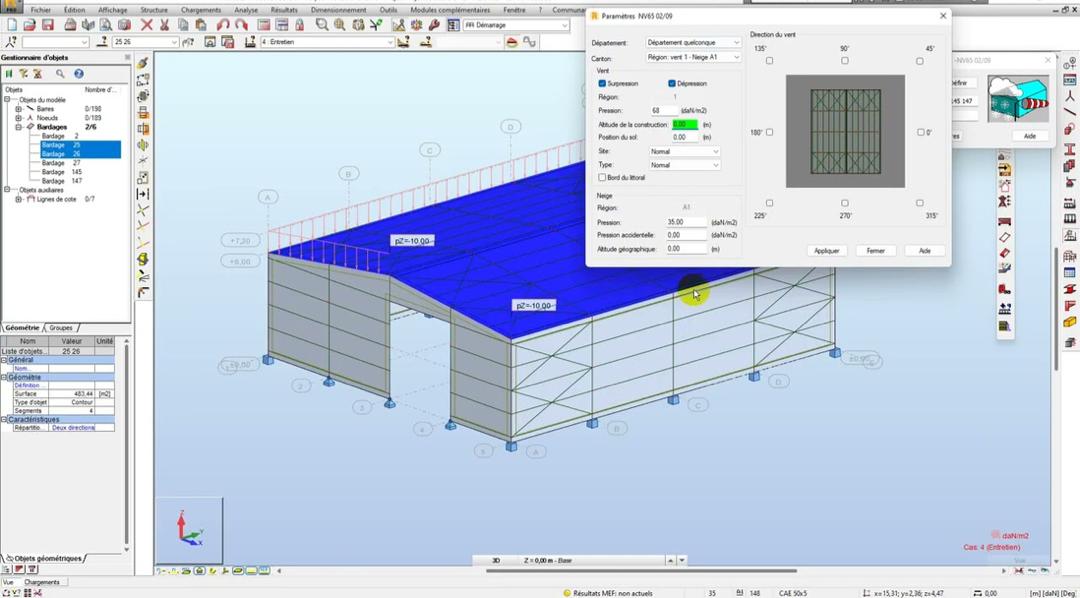Check the 45° wind direction box
Image resolution: width=1080 pixels, height=598 pixels.
(x=920, y=61)
